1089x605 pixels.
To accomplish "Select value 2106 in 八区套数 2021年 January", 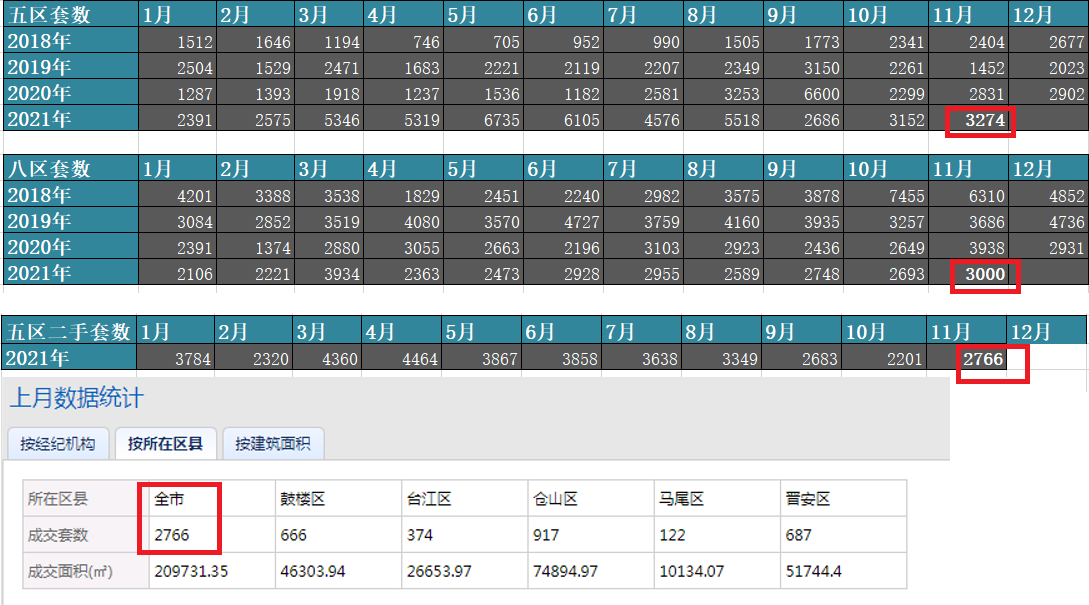I will (x=194, y=274).
